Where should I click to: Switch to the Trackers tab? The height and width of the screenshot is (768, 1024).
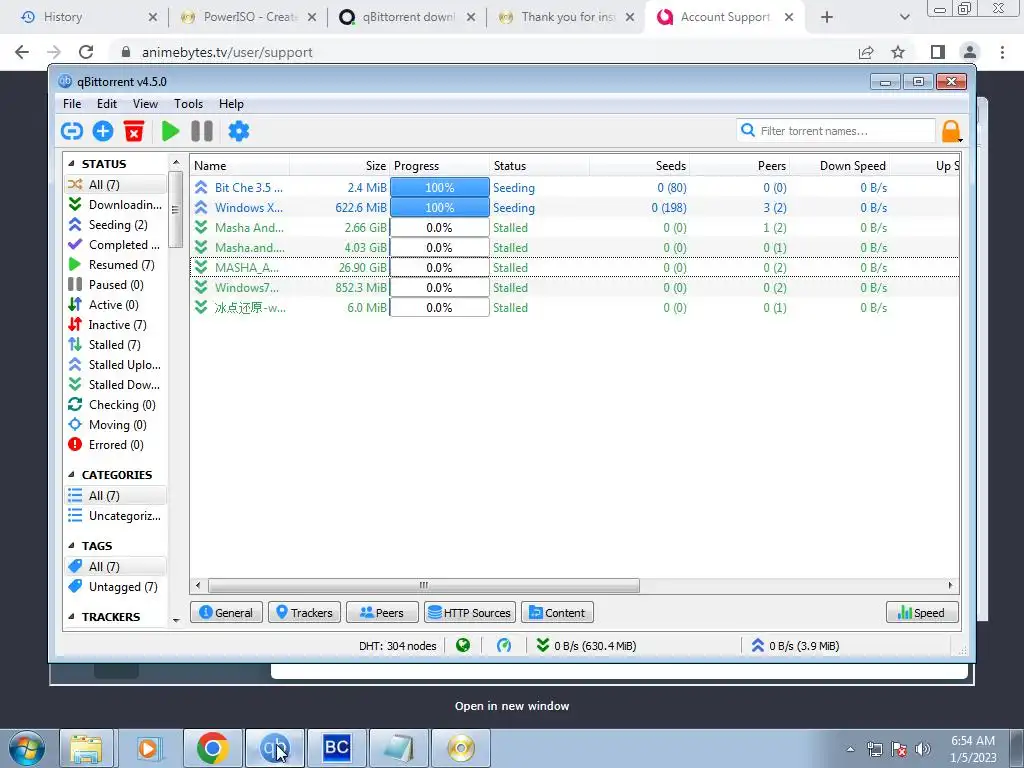304,613
